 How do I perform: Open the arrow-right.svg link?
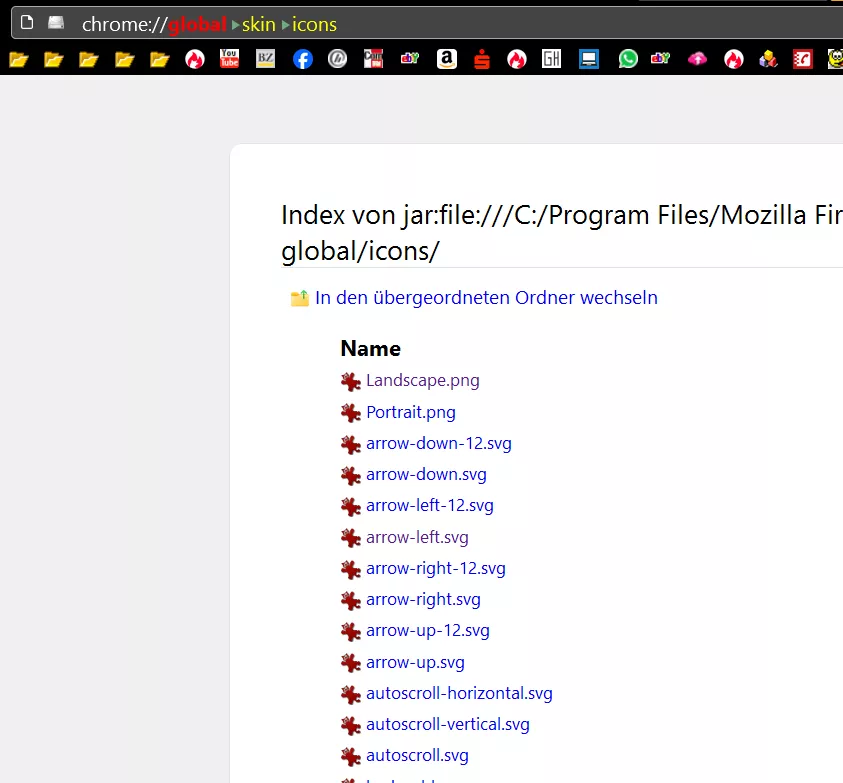click(x=423, y=600)
